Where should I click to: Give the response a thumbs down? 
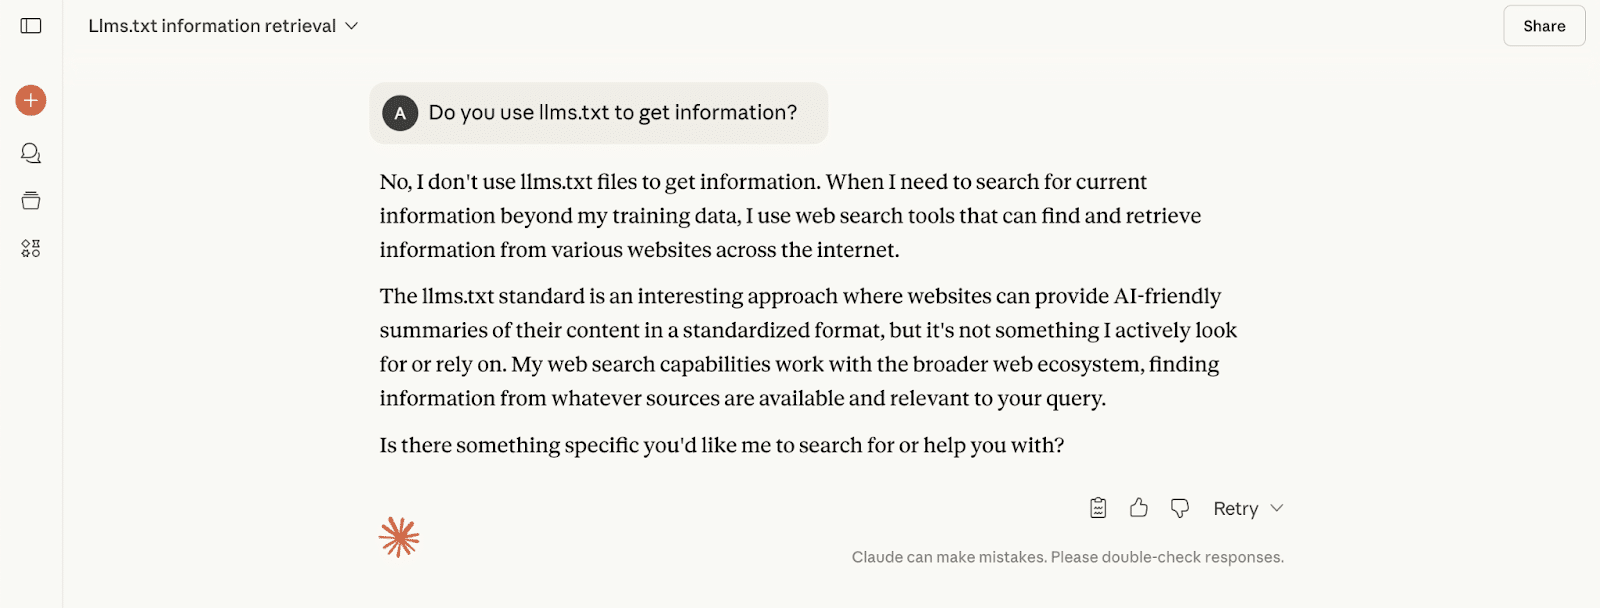[x=1180, y=508]
